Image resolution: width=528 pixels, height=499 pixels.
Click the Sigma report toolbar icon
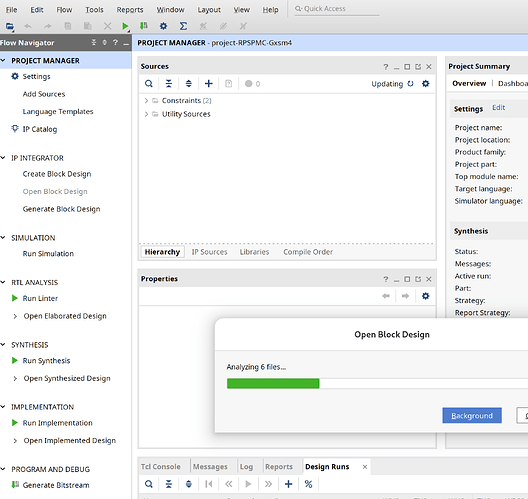[183, 26]
